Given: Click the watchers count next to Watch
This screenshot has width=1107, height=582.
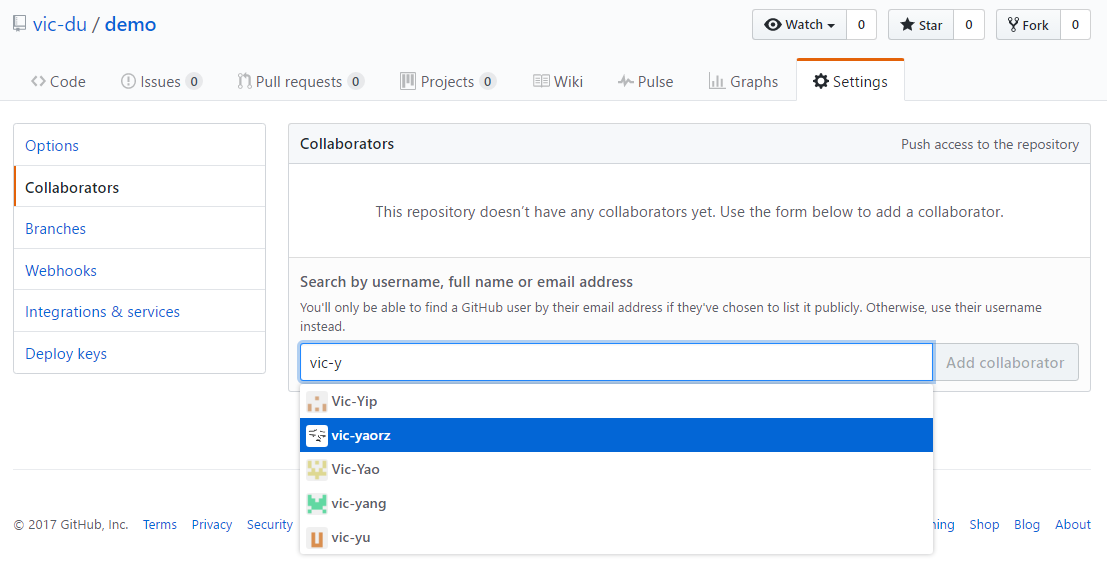Looking at the screenshot, I should click(861, 25).
